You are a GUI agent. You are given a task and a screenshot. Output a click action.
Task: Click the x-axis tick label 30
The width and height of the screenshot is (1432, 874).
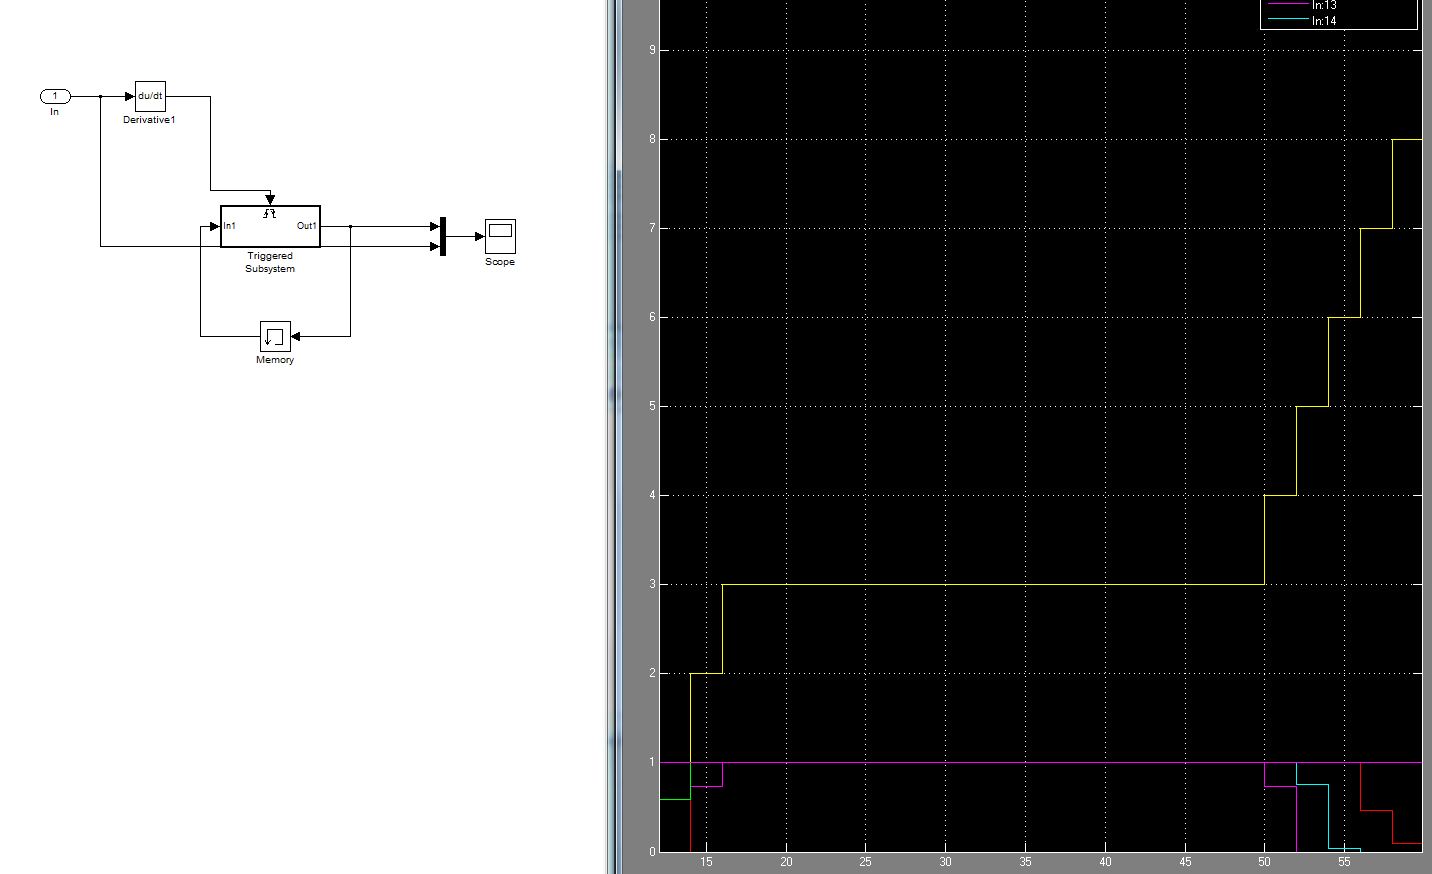[x=945, y=862]
